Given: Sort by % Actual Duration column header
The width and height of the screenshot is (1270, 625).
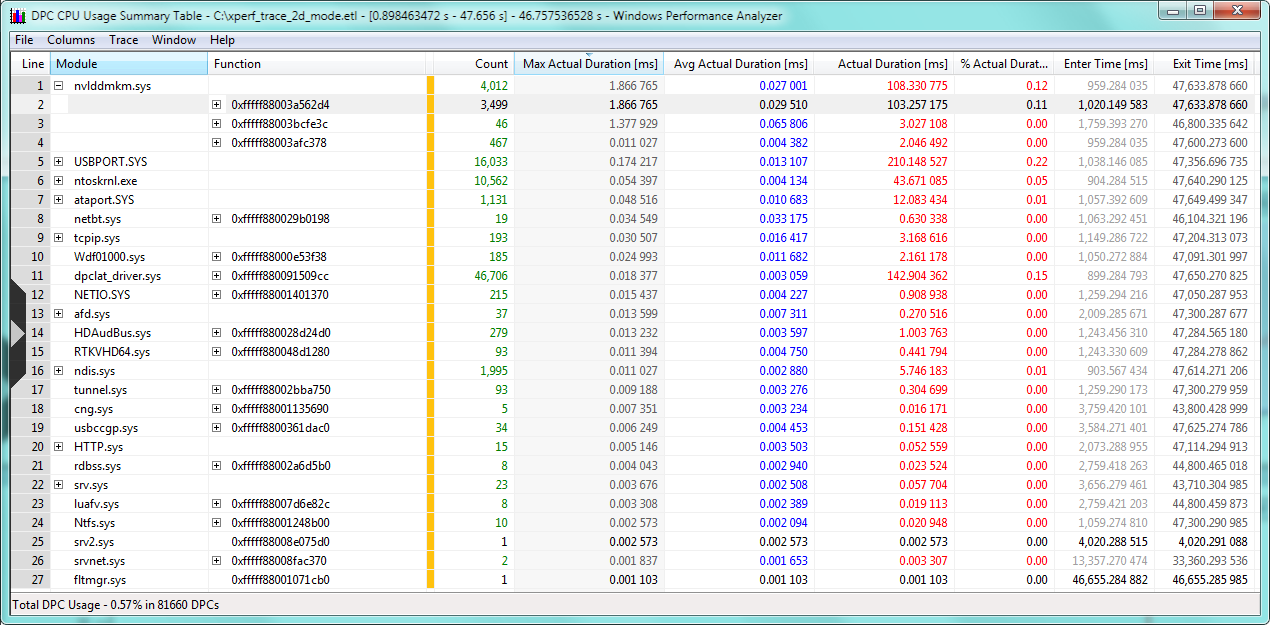Looking at the screenshot, I should point(1003,64).
